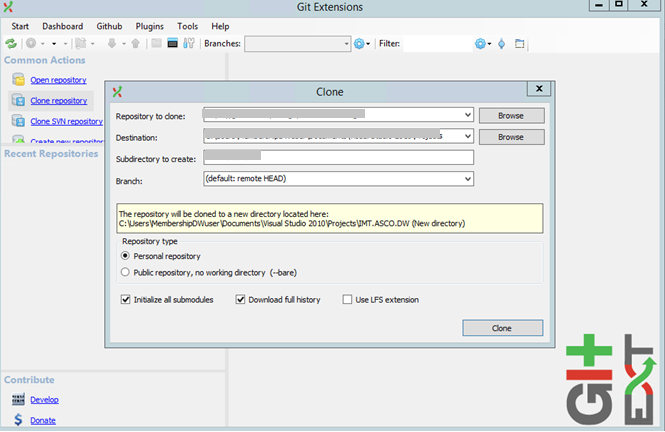Click the Clone repository database icon
The height and width of the screenshot is (432, 665).
click(18, 100)
